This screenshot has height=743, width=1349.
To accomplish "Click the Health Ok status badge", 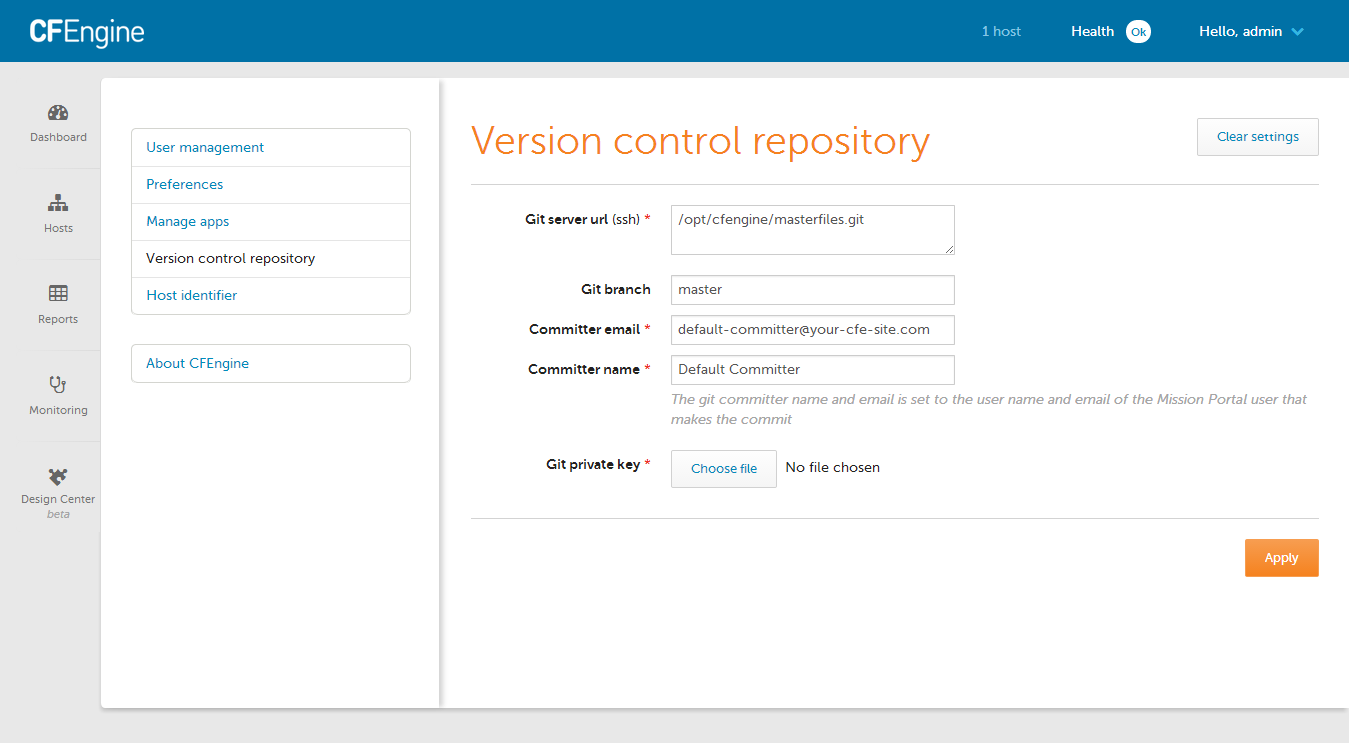I will click(x=1138, y=32).
